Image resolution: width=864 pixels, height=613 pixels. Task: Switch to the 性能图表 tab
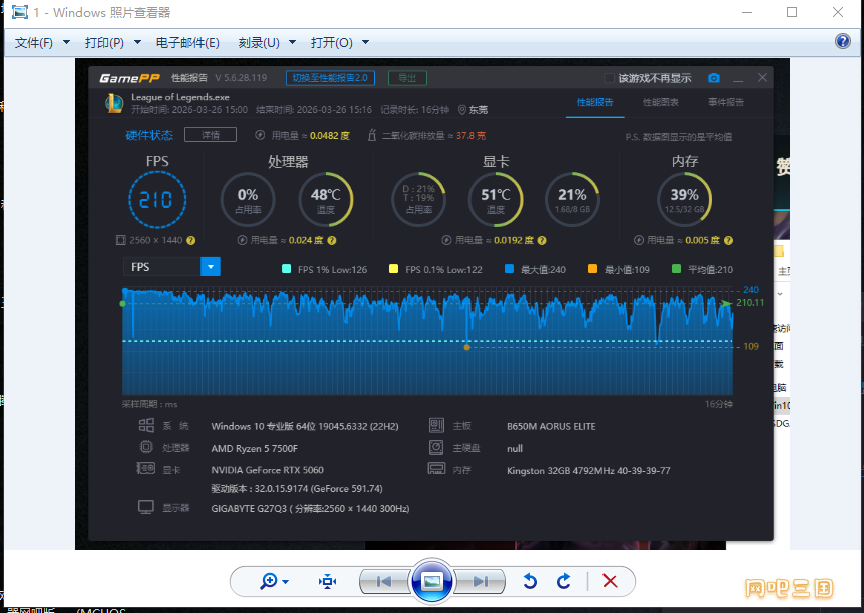660,102
